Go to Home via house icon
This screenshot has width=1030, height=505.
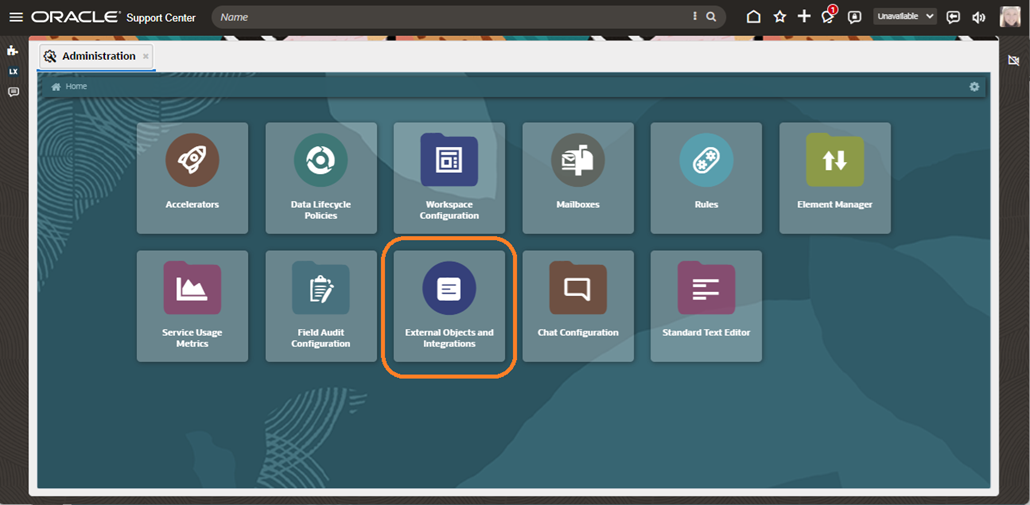point(754,17)
